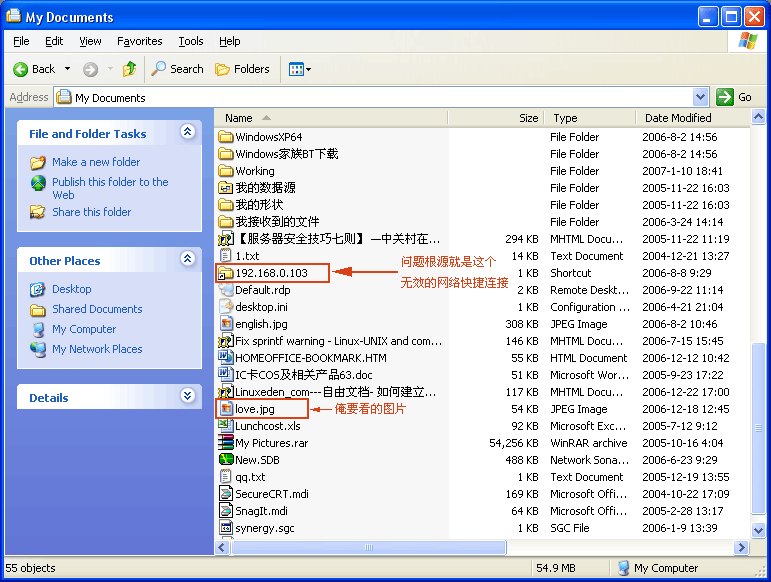The height and width of the screenshot is (582, 771).
Task: Open the Favorites menu
Action: pos(139,41)
